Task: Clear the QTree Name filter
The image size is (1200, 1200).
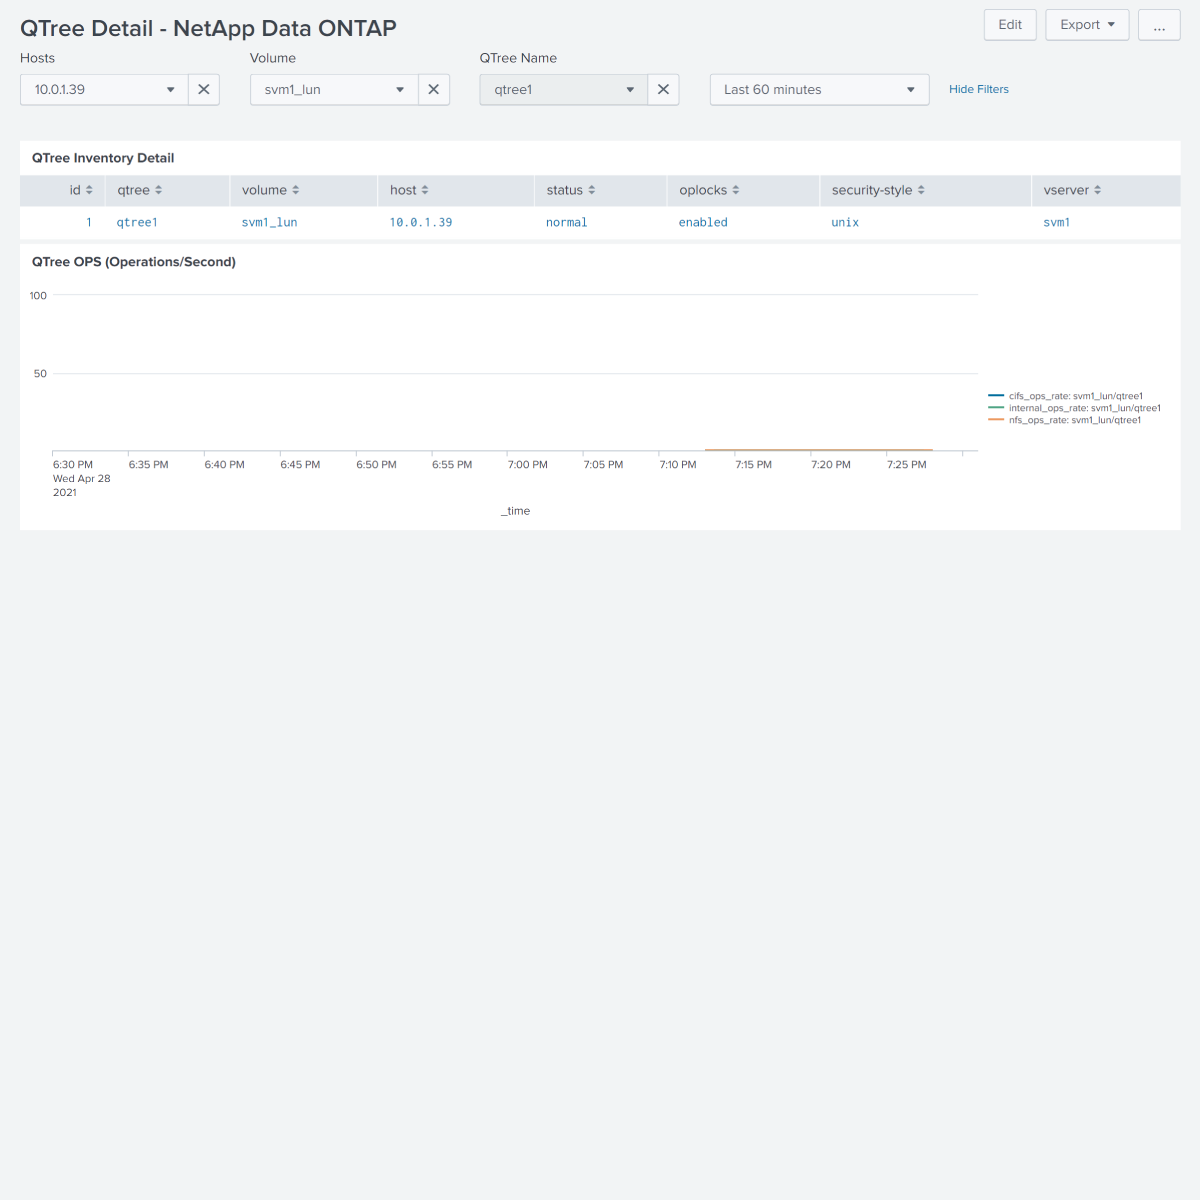Action: coord(664,89)
